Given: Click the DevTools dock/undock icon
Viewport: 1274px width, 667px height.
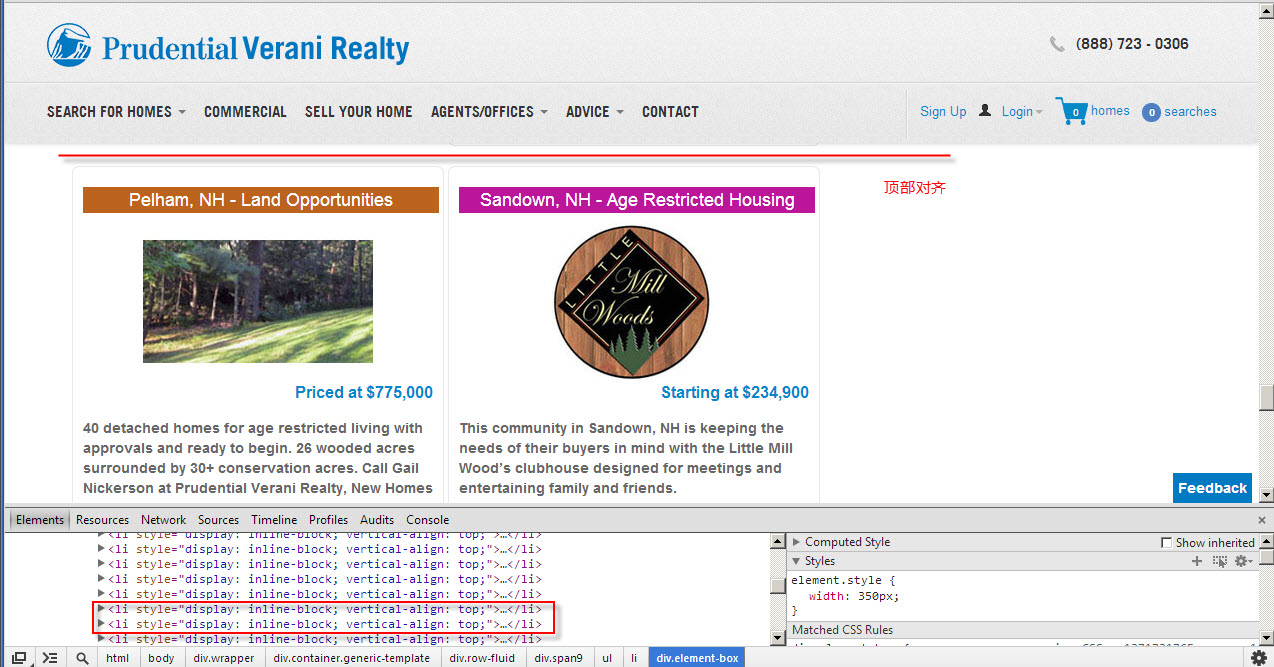Looking at the screenshot, I should (18, 657).
